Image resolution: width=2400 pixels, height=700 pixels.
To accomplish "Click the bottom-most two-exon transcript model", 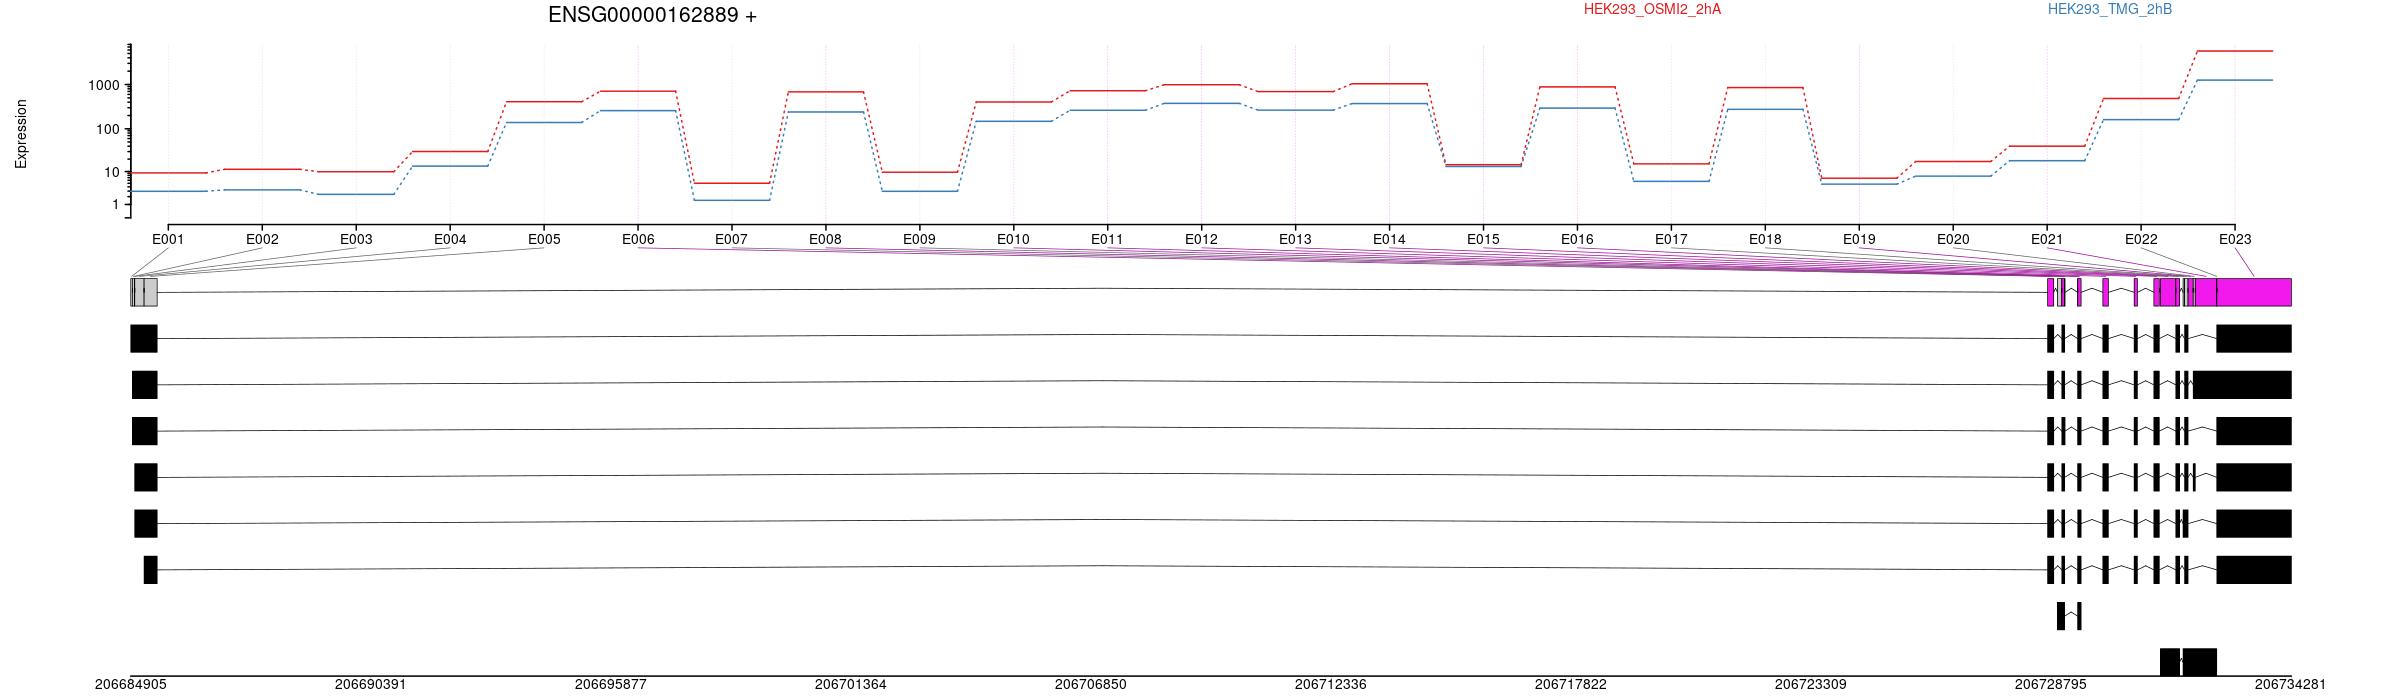I will click(x=2188, y=662).
